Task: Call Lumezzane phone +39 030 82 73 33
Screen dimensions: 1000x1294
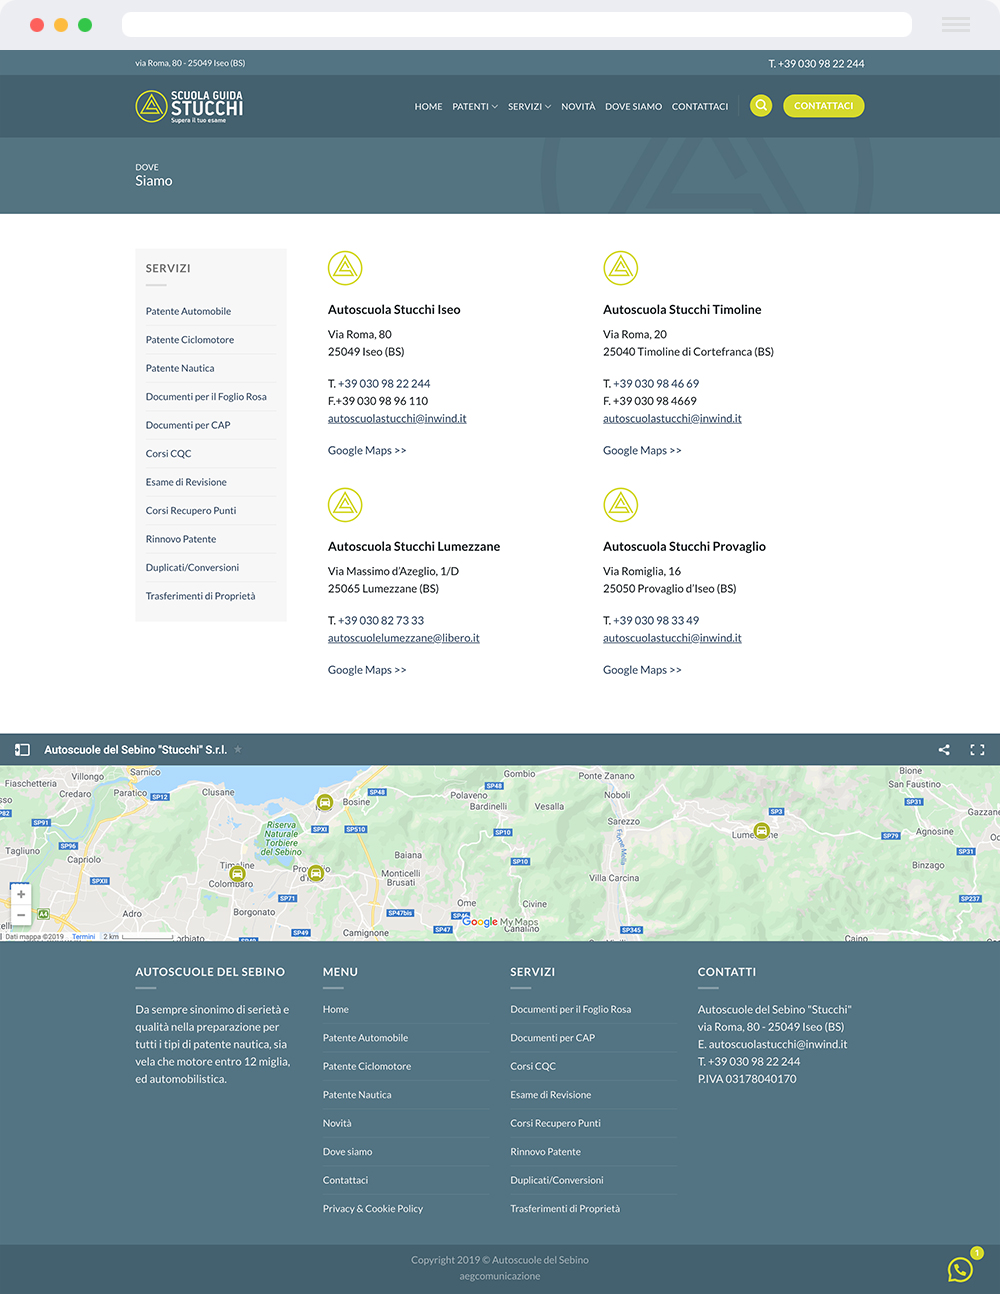Action: pos(381,621)
